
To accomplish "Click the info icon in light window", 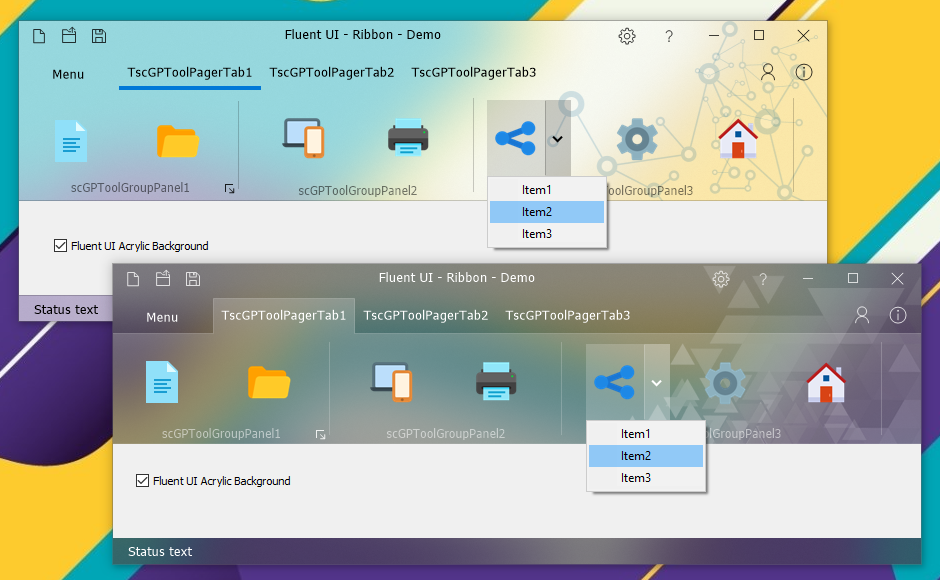I will click(804, 72).
